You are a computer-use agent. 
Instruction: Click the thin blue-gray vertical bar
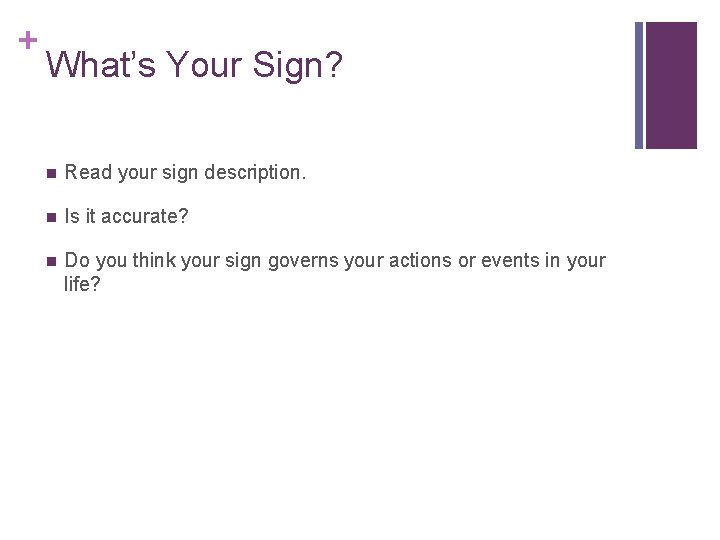pyautogui.click(x=639, y=85)
